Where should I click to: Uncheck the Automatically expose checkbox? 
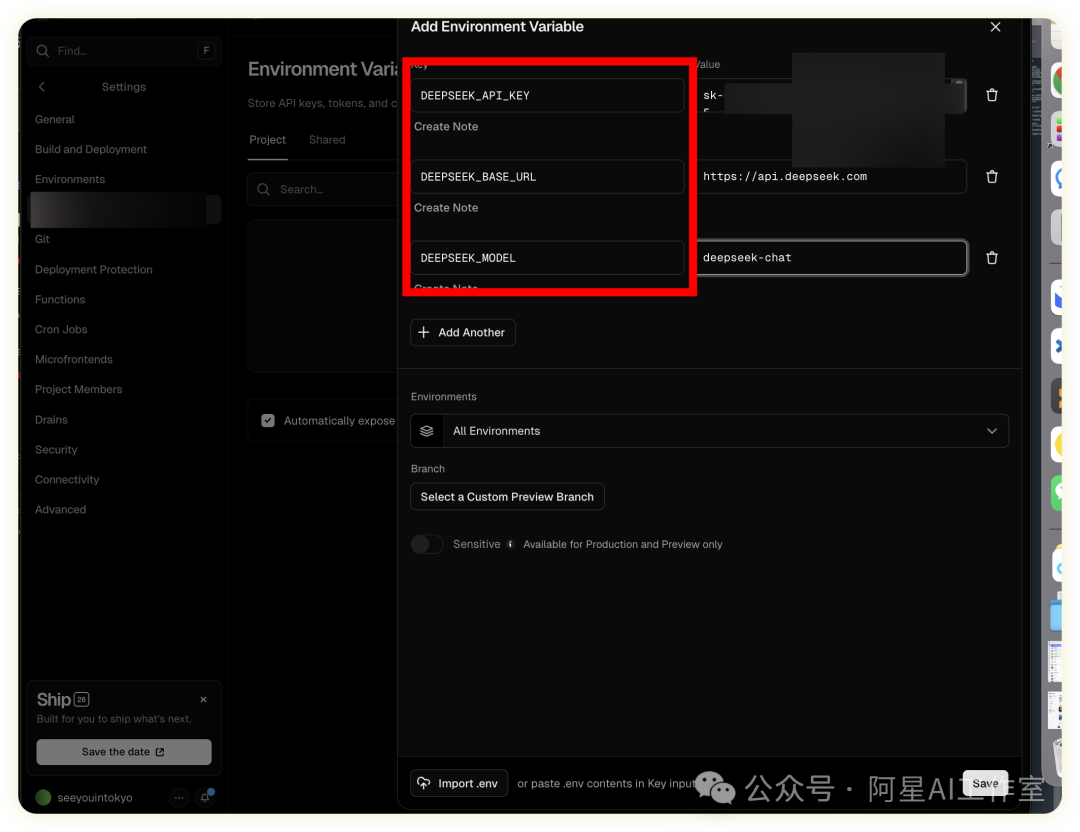(268, 421)
